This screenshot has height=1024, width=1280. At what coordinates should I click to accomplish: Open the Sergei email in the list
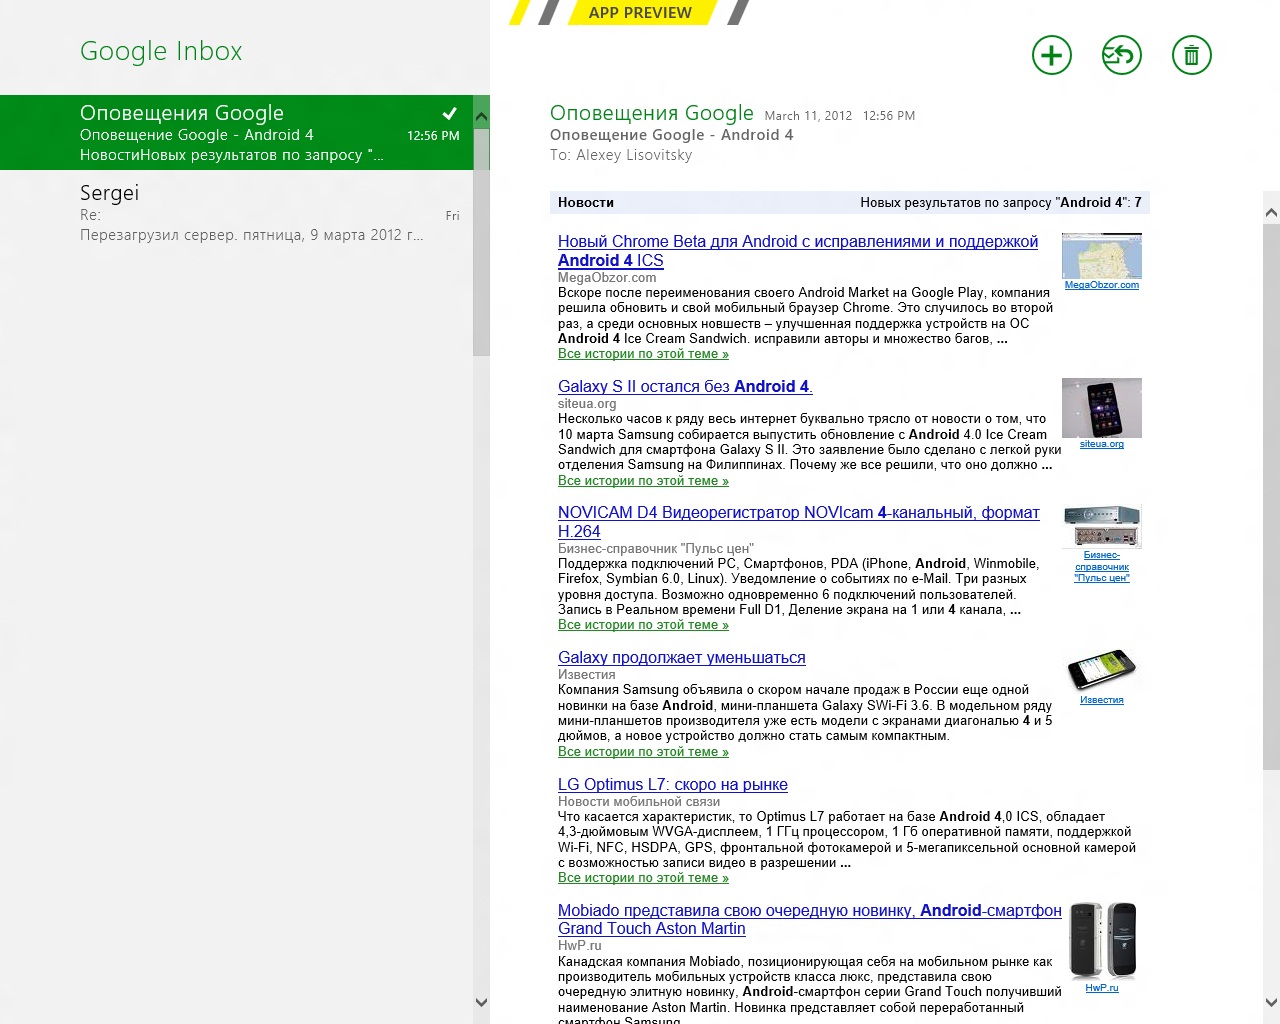tap(236, 212)
